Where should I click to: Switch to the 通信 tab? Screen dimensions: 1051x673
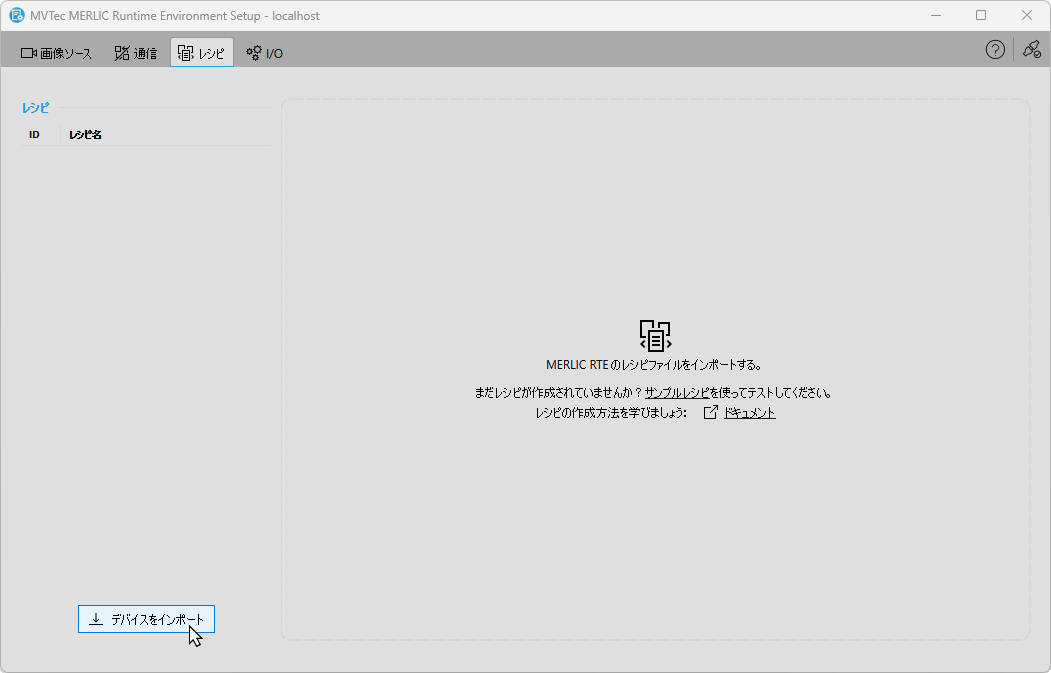136,53
